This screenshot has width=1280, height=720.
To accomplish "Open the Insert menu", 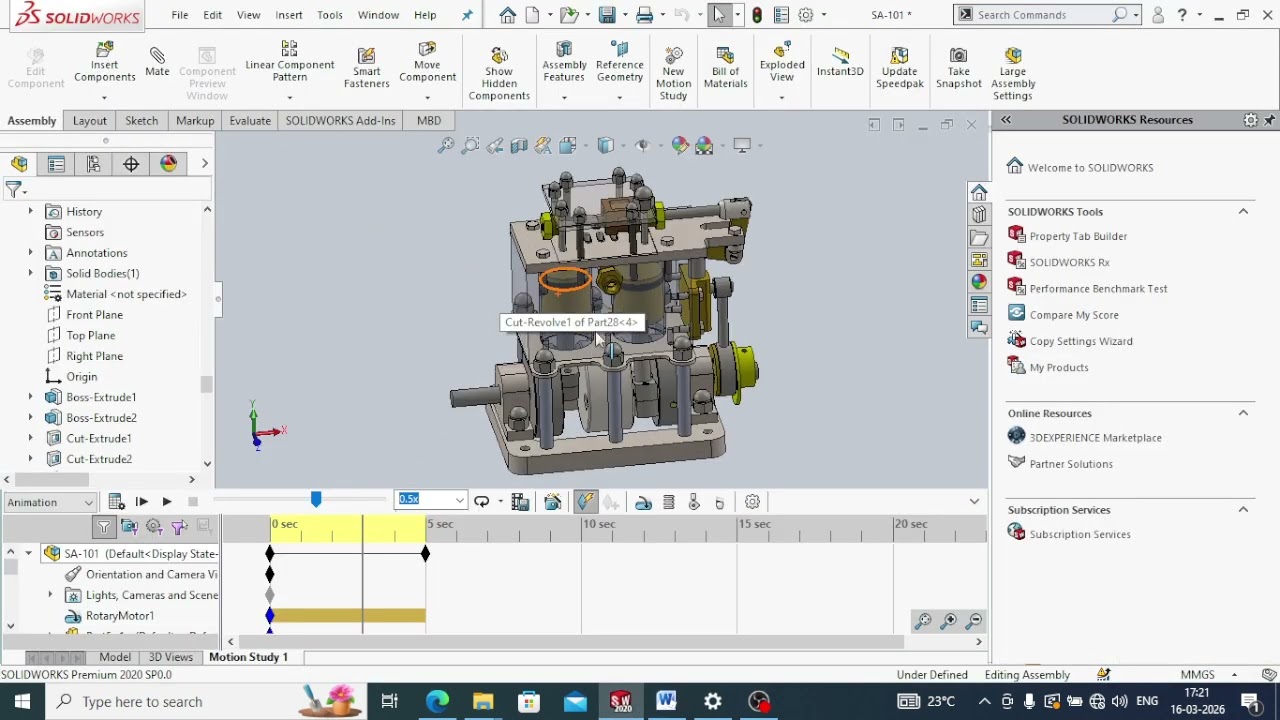I will (289, 15).
